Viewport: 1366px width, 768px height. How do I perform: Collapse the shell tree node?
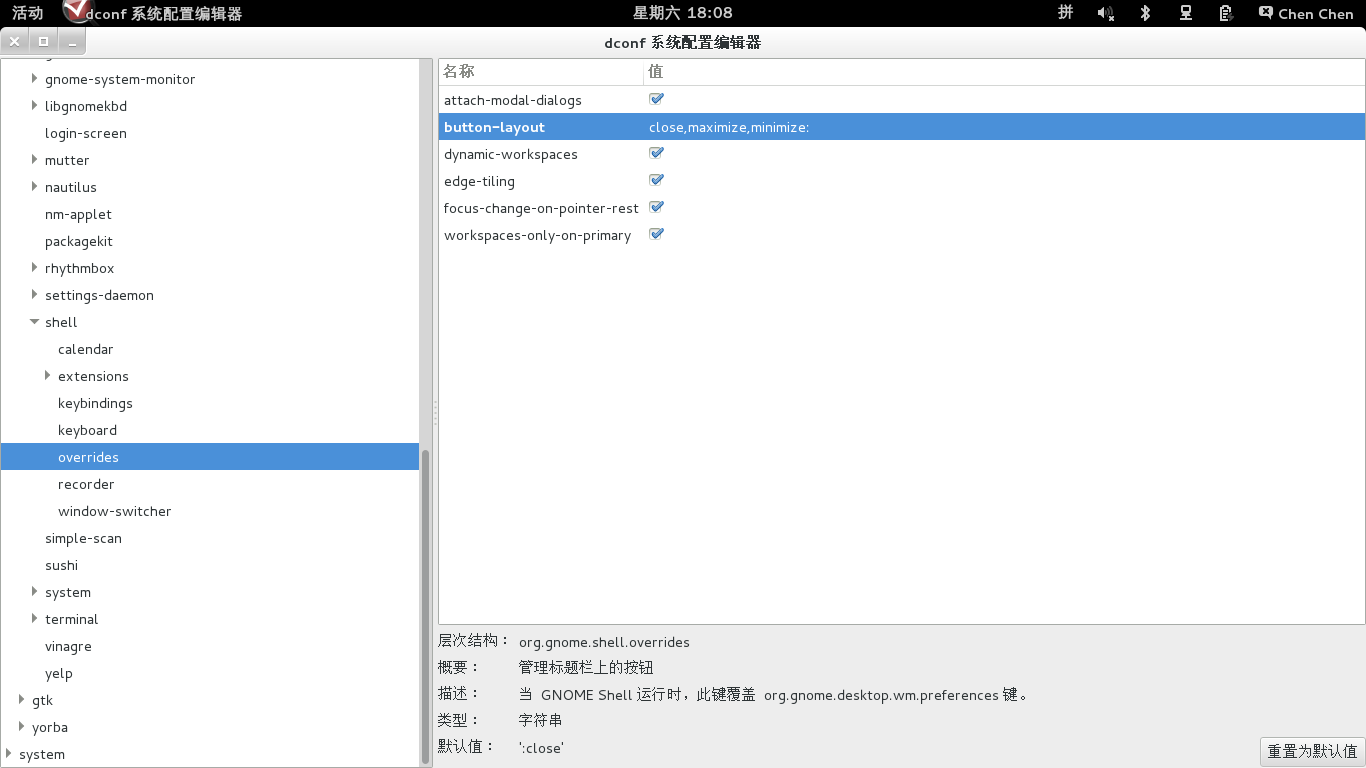click(x=35, y=322)
